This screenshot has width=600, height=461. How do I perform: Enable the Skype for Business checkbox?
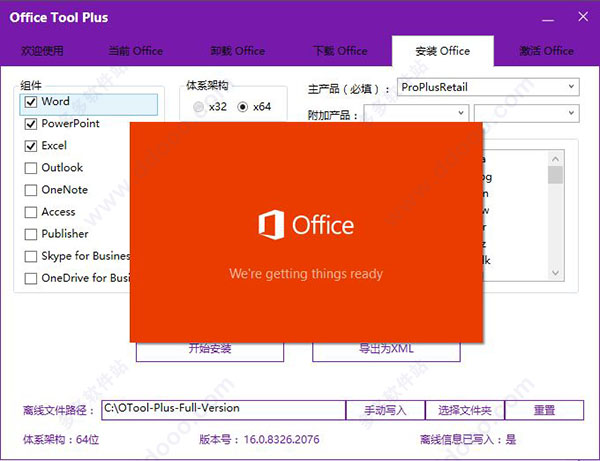pos(31,256)
